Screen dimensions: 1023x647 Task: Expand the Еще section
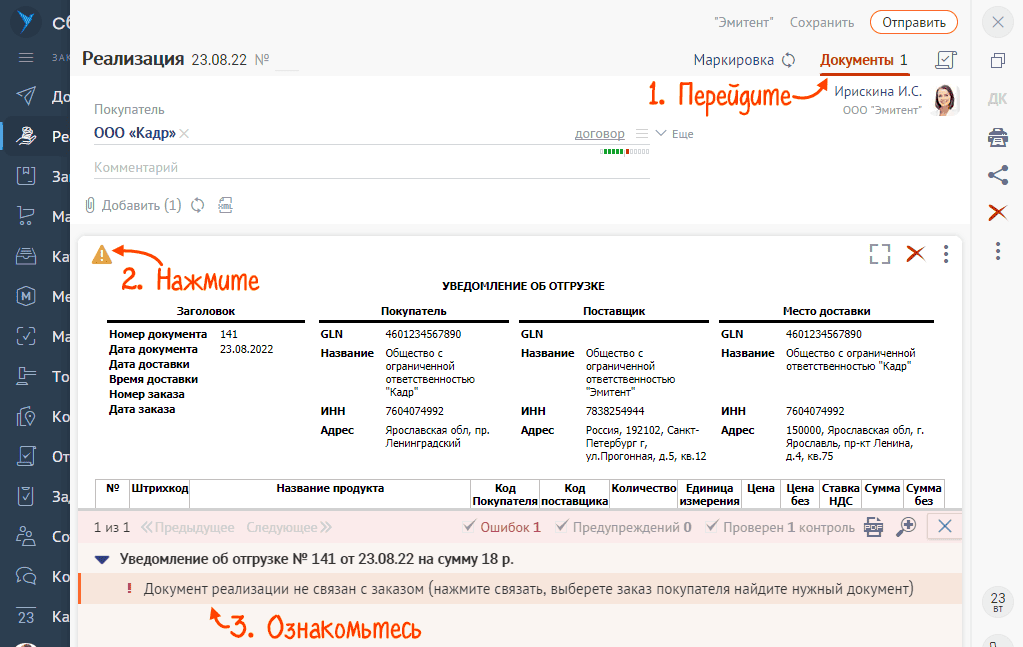pyautogui.click(x=674, y=134)
